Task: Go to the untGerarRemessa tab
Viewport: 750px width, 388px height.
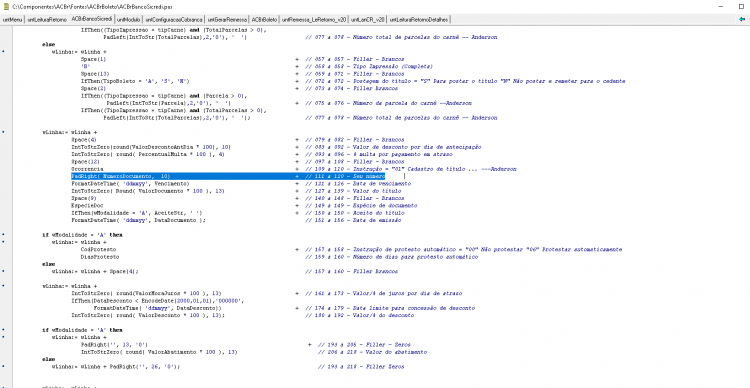Action: [x=227, y=20]
